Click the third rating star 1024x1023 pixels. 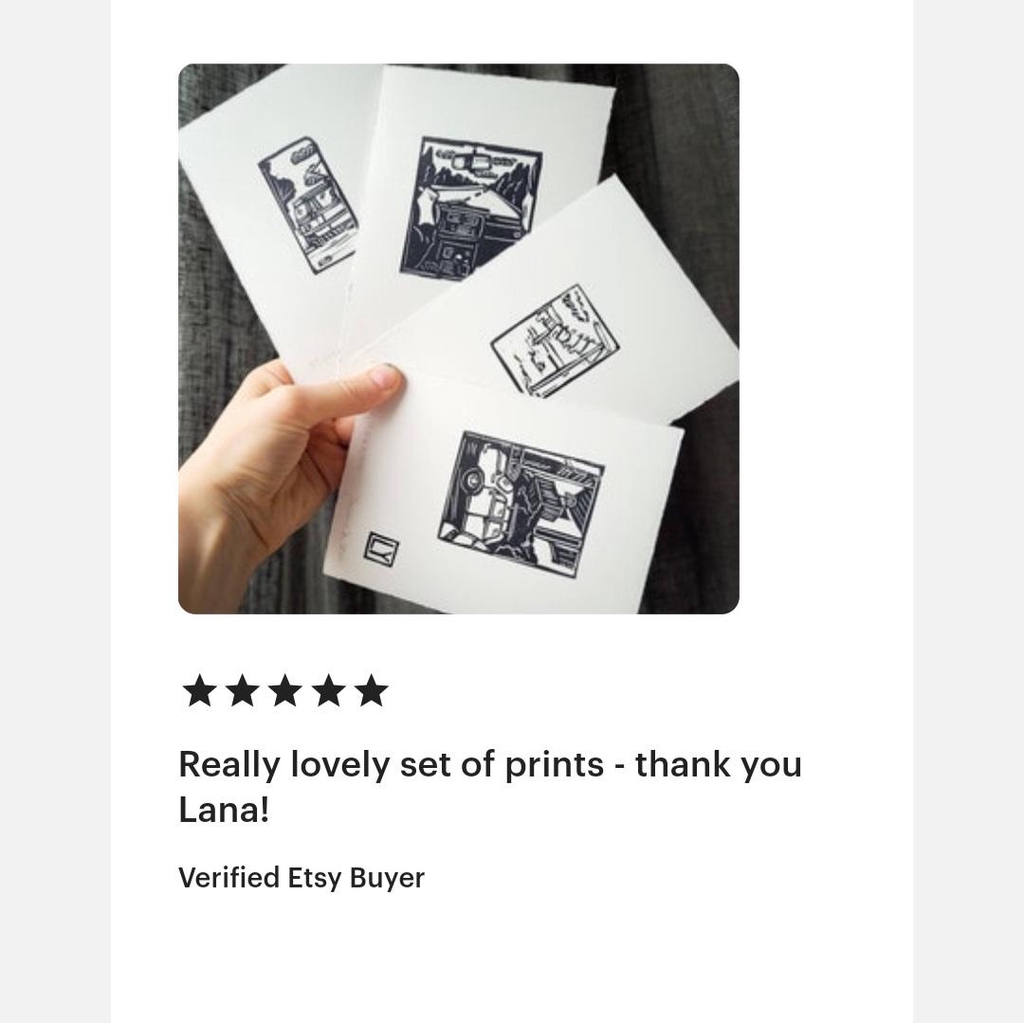click(285, 690)
